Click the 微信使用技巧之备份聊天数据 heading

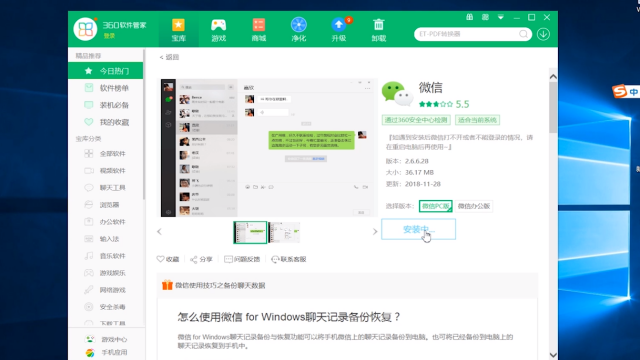click(220, 285)
